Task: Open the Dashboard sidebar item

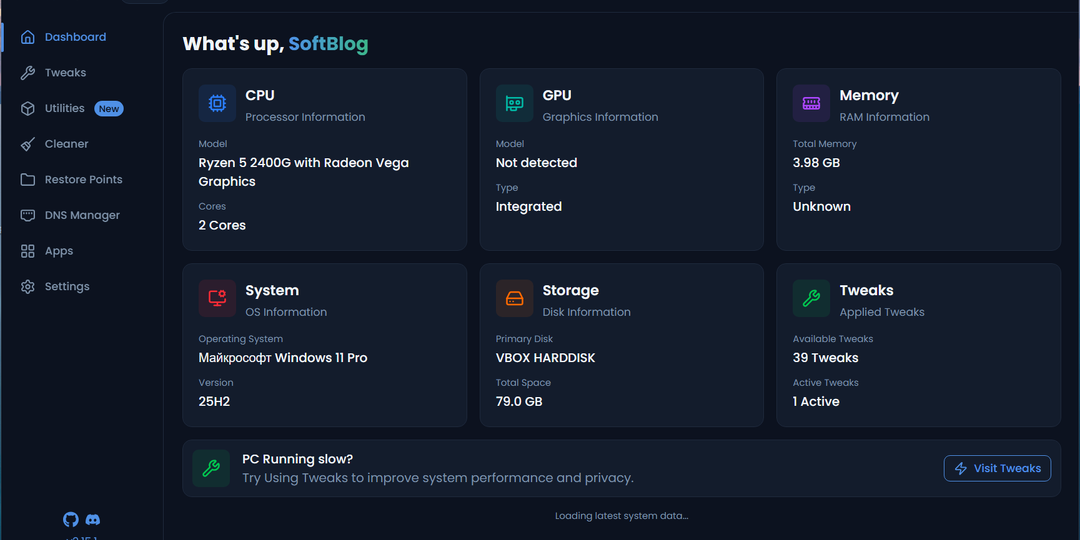Action: [x=75, y=37]
